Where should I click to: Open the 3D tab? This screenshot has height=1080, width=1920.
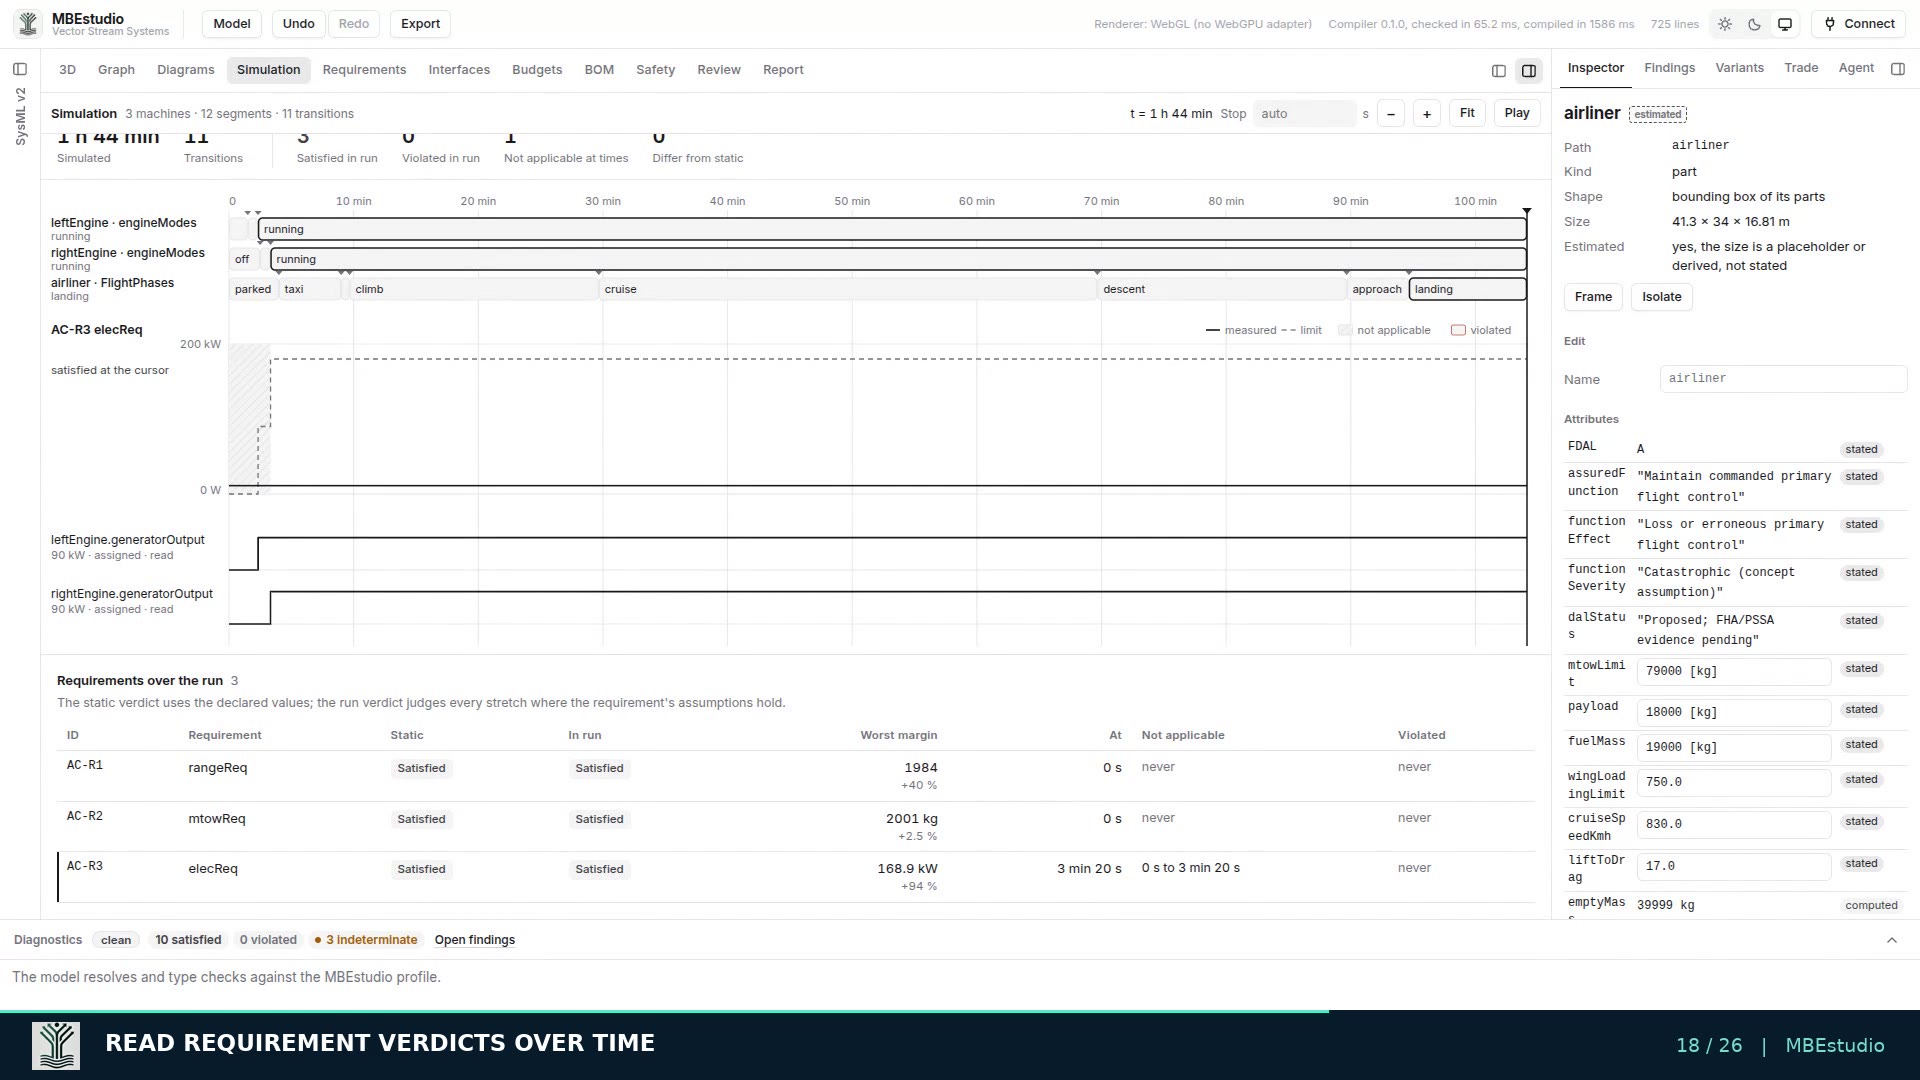[67, 70]
